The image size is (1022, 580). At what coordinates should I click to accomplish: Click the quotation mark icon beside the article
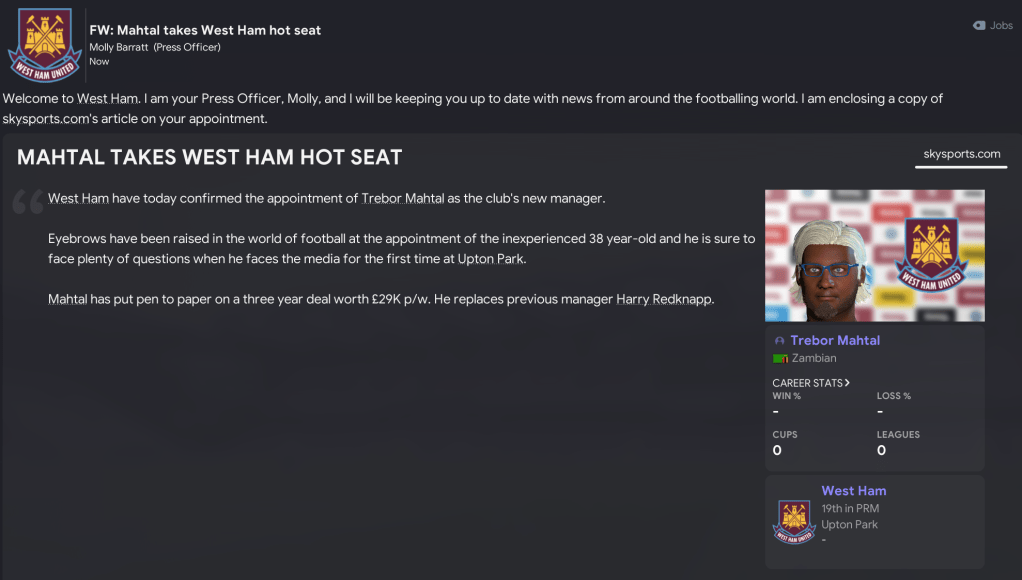pos(27,203)
